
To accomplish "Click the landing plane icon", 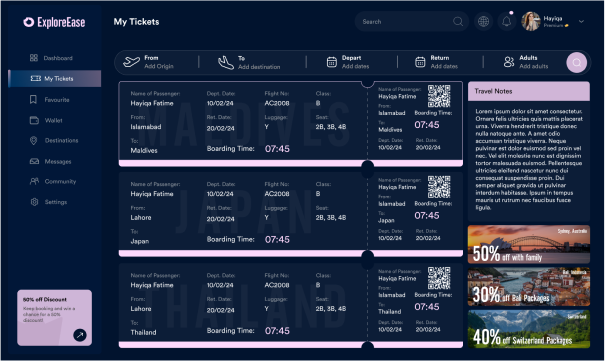I will (x=226, y=62).
